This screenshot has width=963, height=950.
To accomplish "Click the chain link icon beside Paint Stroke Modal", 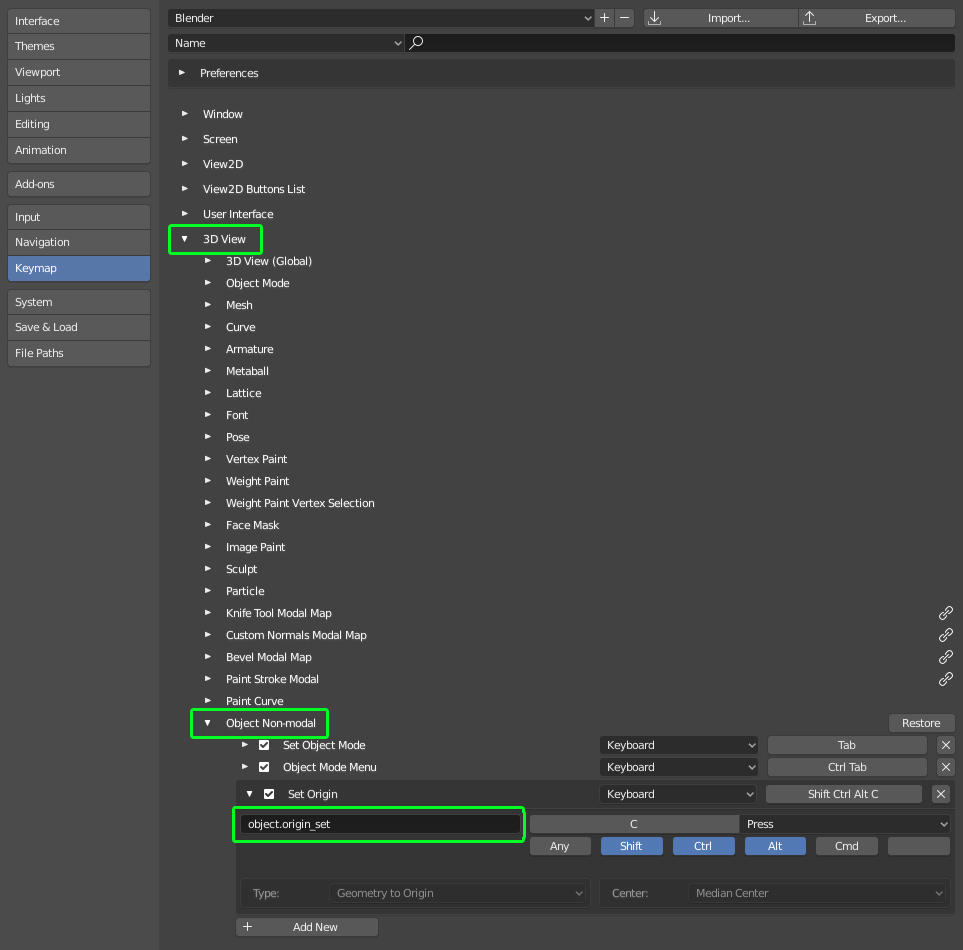I will (x=945, y=679).
